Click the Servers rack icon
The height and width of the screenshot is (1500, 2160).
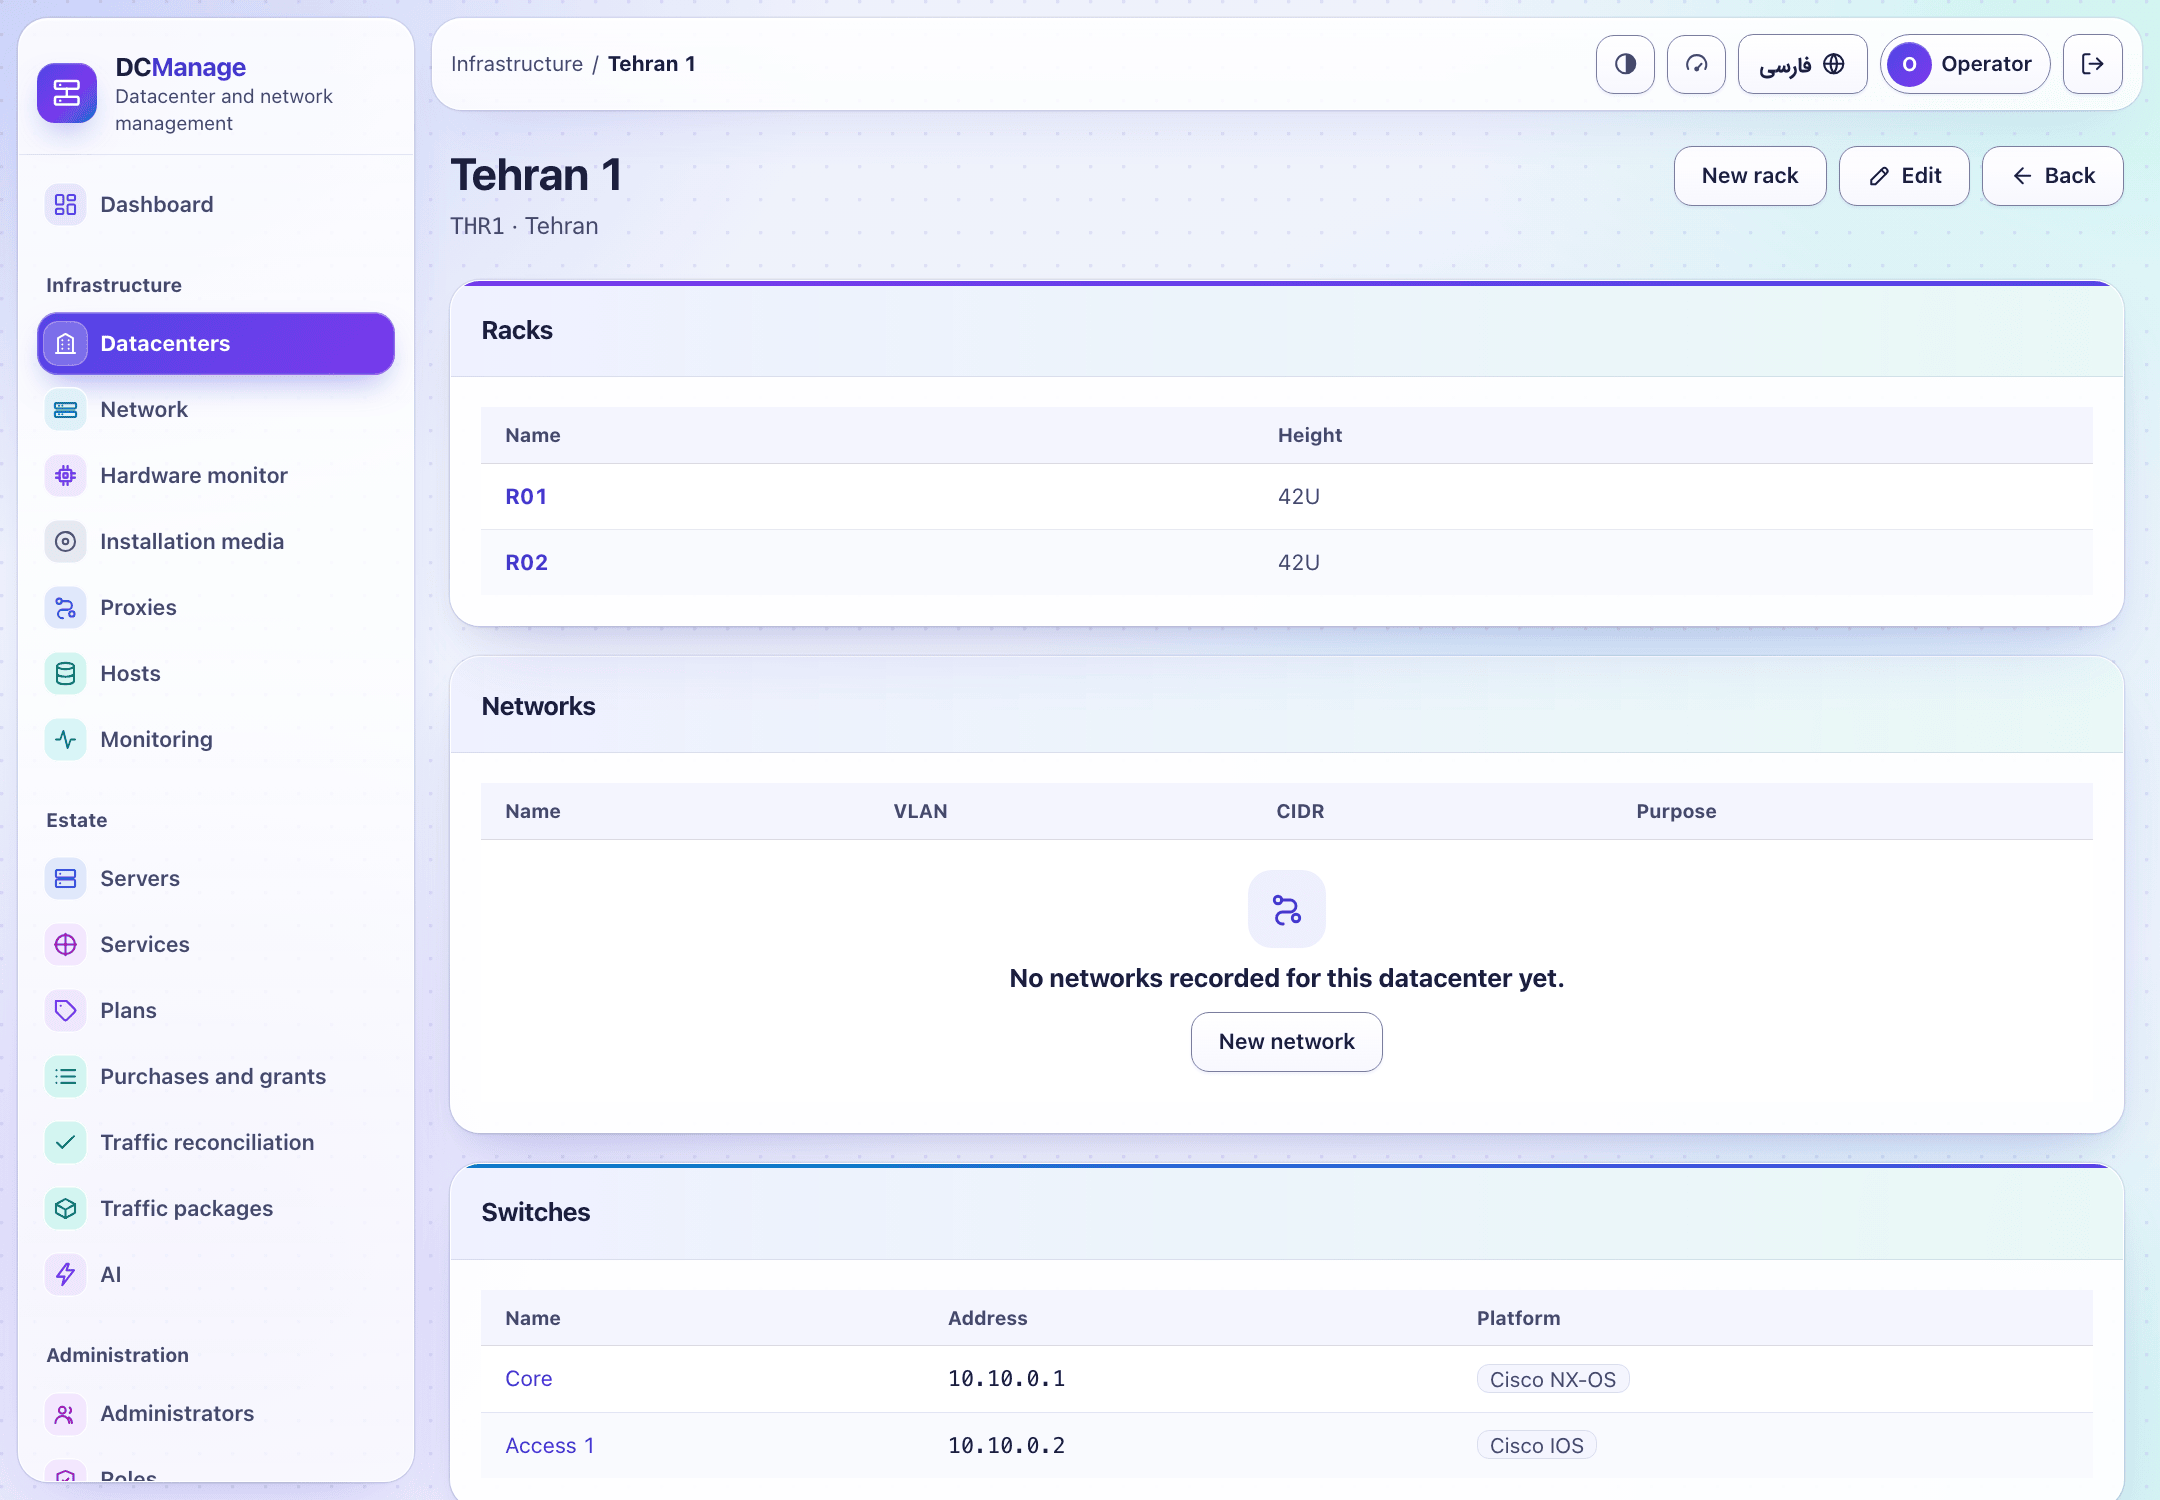(x=66, y=878)
